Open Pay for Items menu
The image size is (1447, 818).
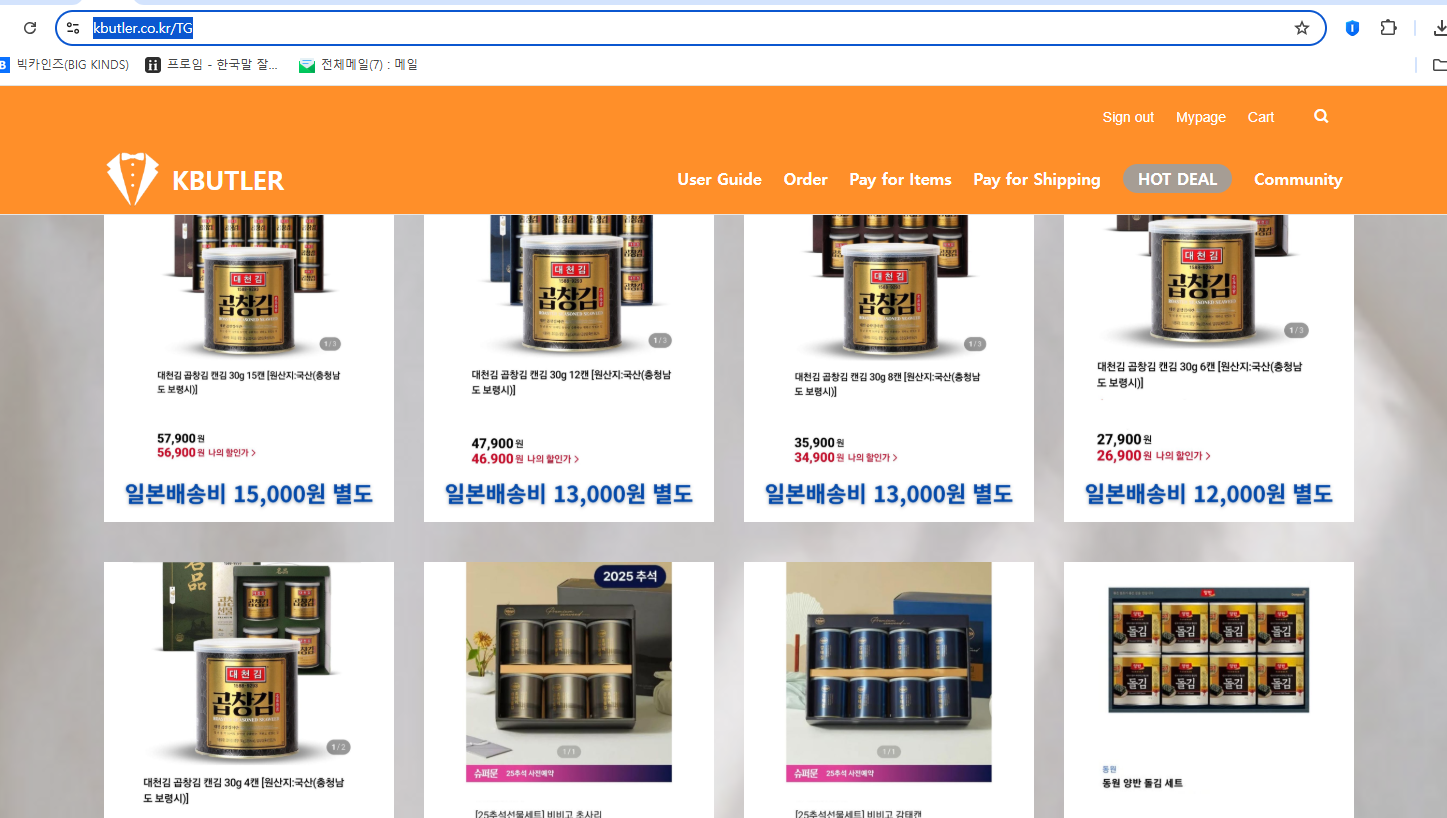[x=900, y=179]
